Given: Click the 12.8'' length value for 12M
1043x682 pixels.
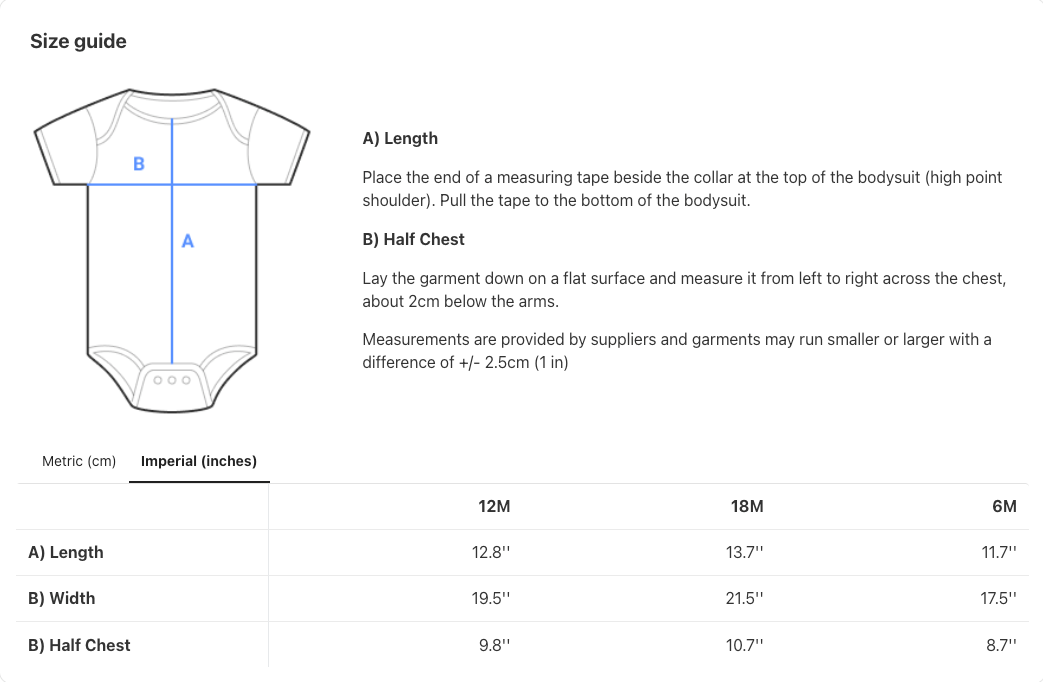Looking at the screenshot, I should tap(491, 552).
